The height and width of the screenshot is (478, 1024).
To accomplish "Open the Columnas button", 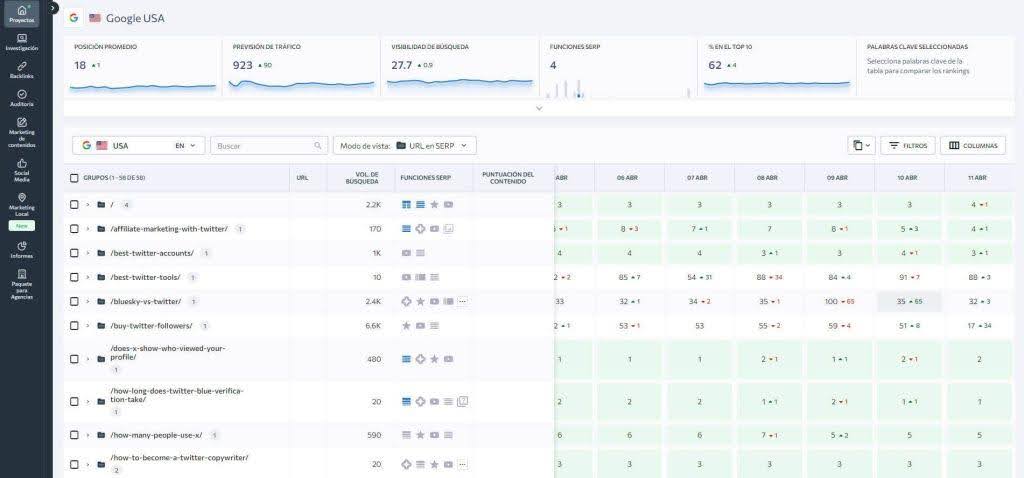I will coord(972,146).
